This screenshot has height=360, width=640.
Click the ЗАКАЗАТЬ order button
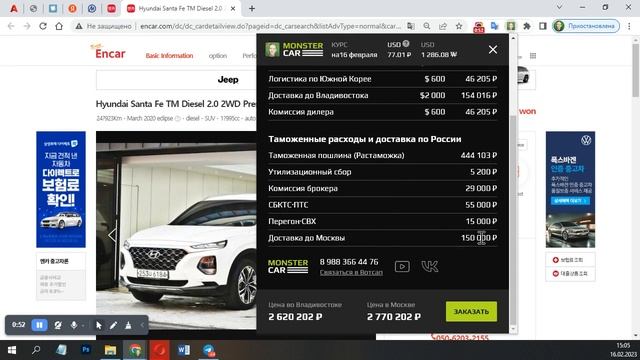471,311
